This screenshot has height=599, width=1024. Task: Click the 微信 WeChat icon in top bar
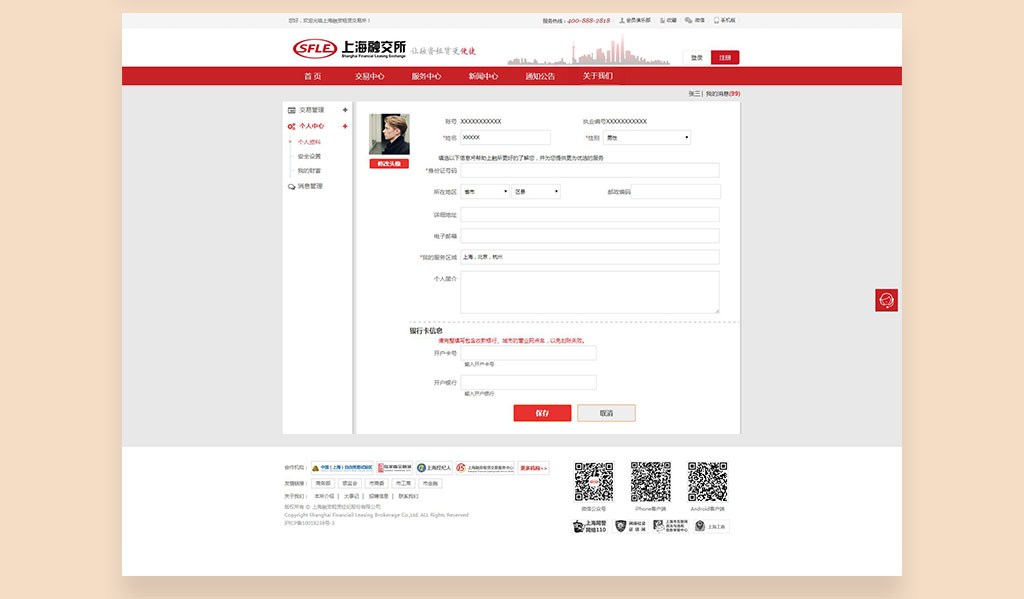[689, 20]
